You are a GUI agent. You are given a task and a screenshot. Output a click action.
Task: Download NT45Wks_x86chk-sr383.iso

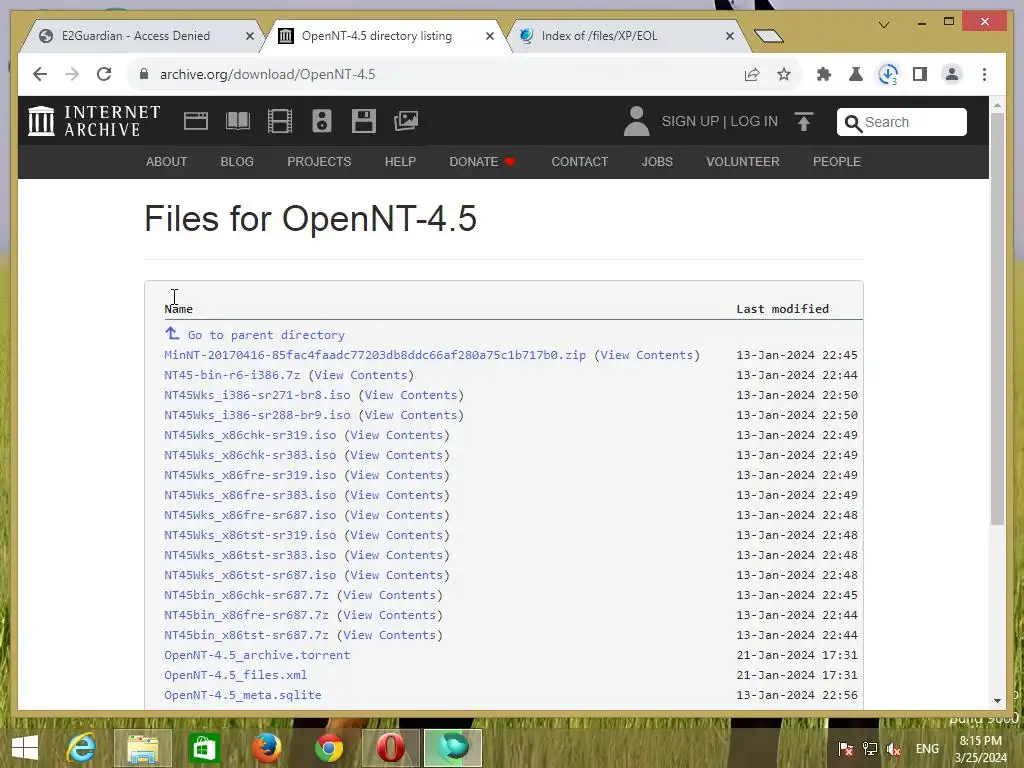click(x=250, y=455)
